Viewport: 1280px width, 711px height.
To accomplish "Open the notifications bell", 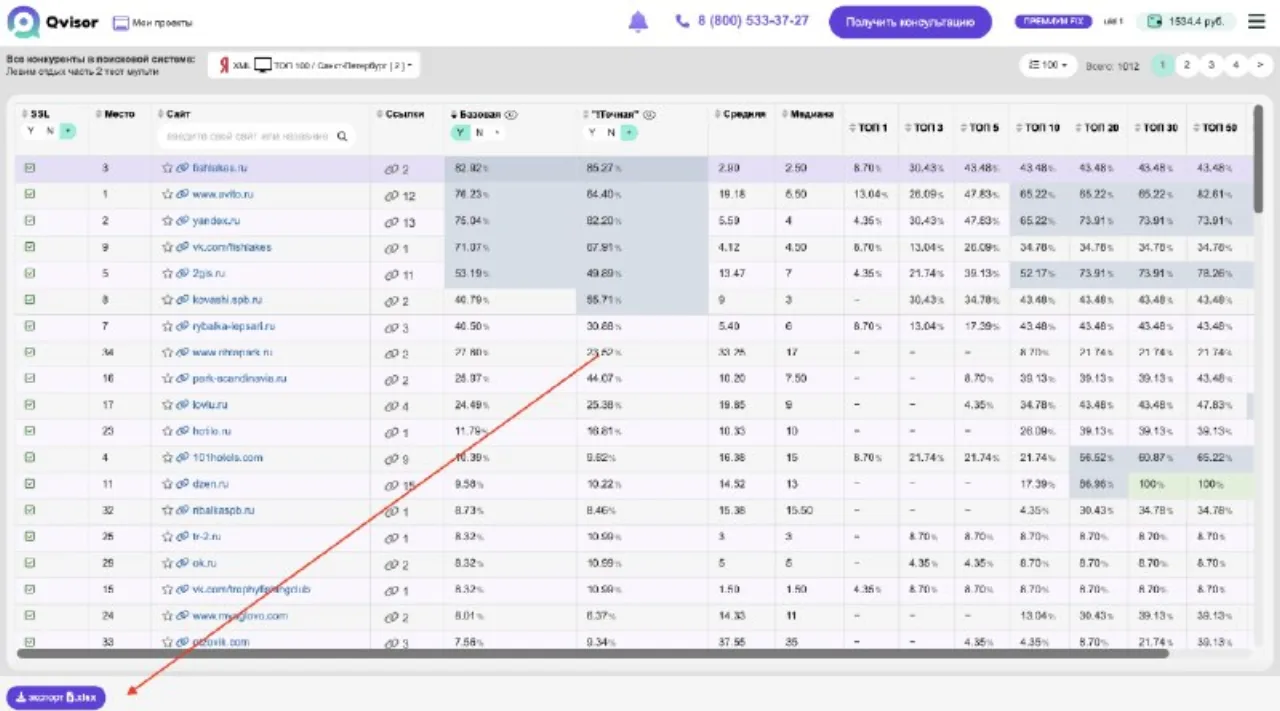I will click(638, 21).
